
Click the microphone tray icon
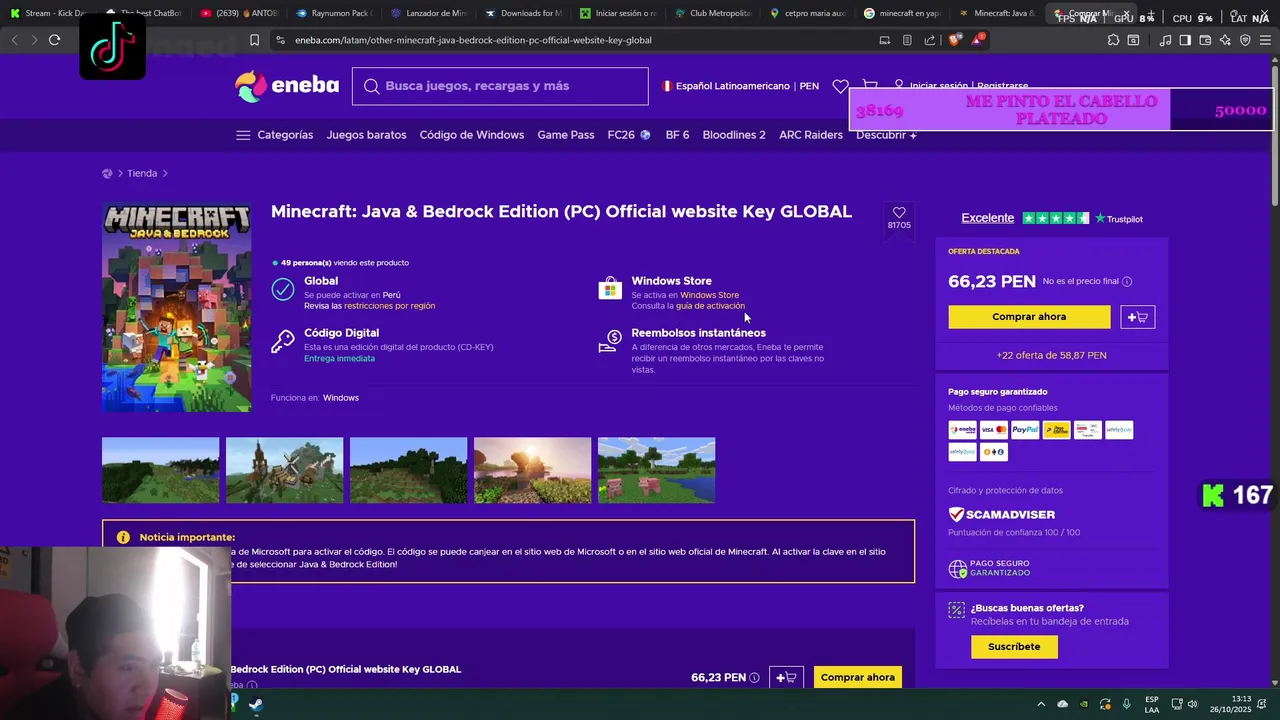[1127, 704]
